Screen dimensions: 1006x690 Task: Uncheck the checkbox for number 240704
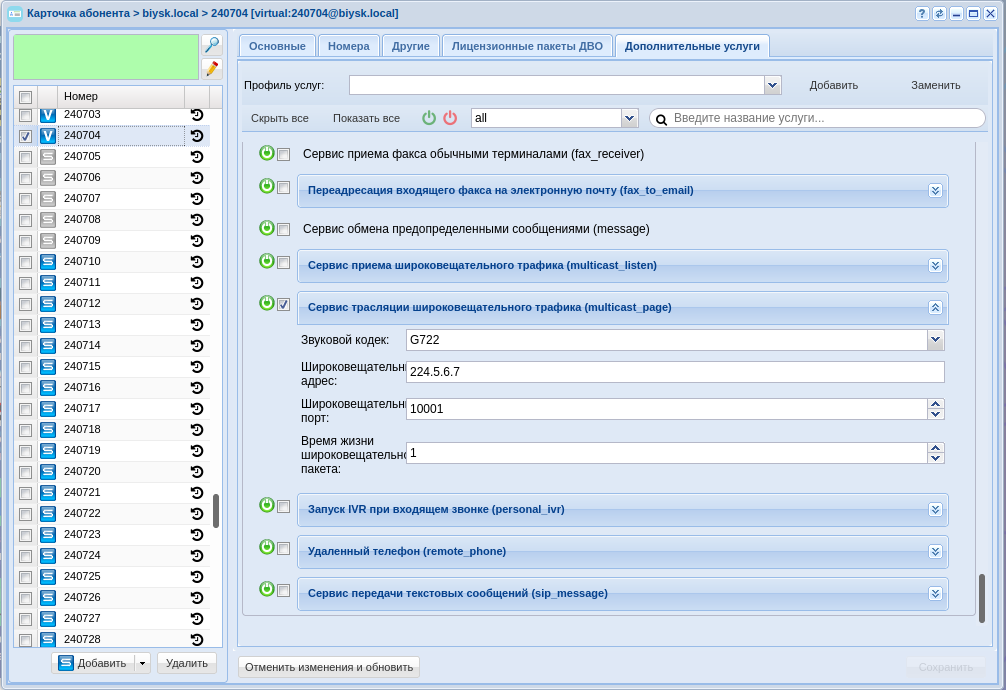click(26, 136)
